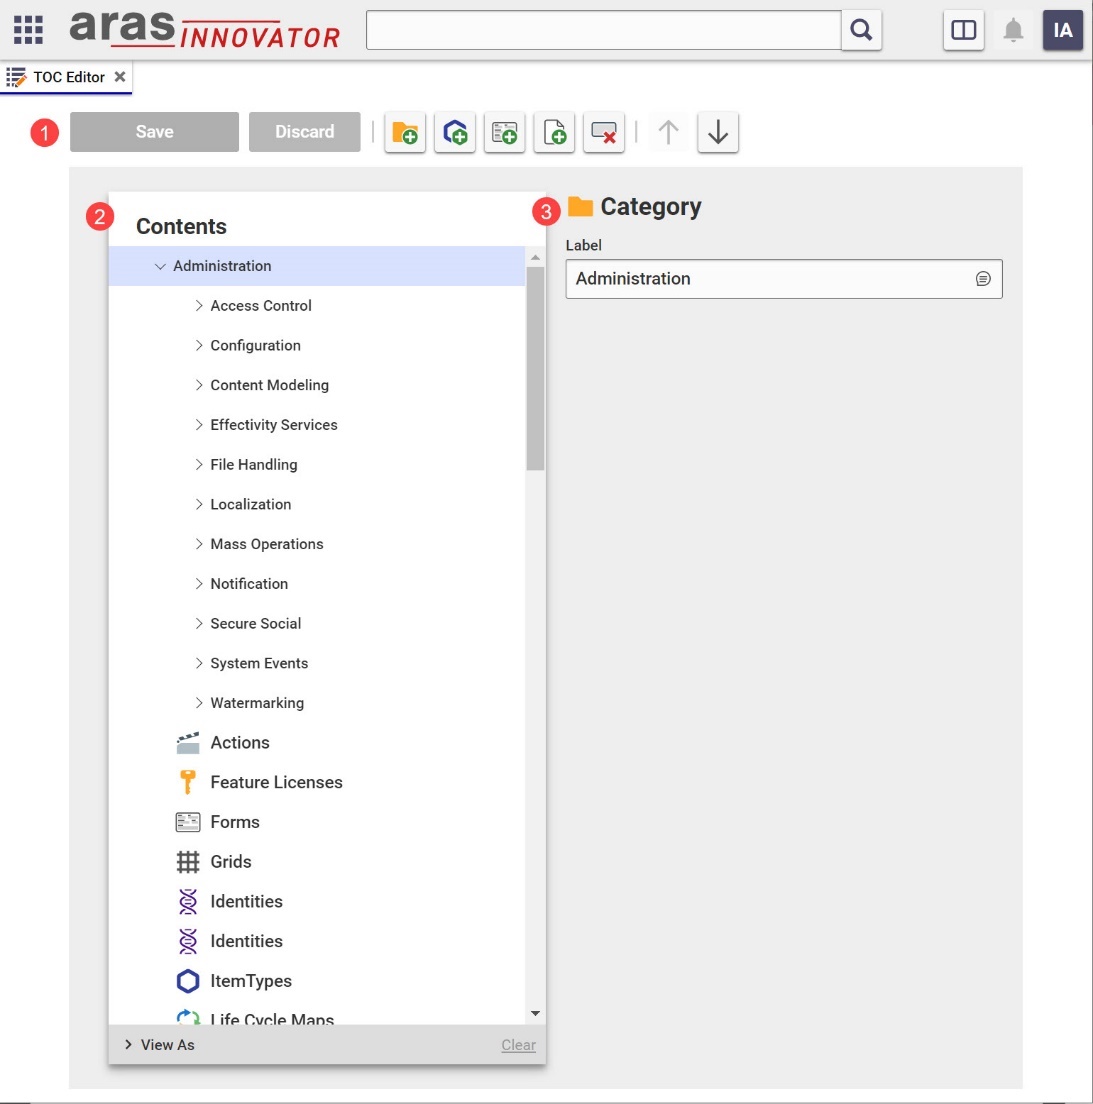The height and width of the screenshot is (1104, 1093).
Task: Move the selected item down arrow
Action: point(718,132)
